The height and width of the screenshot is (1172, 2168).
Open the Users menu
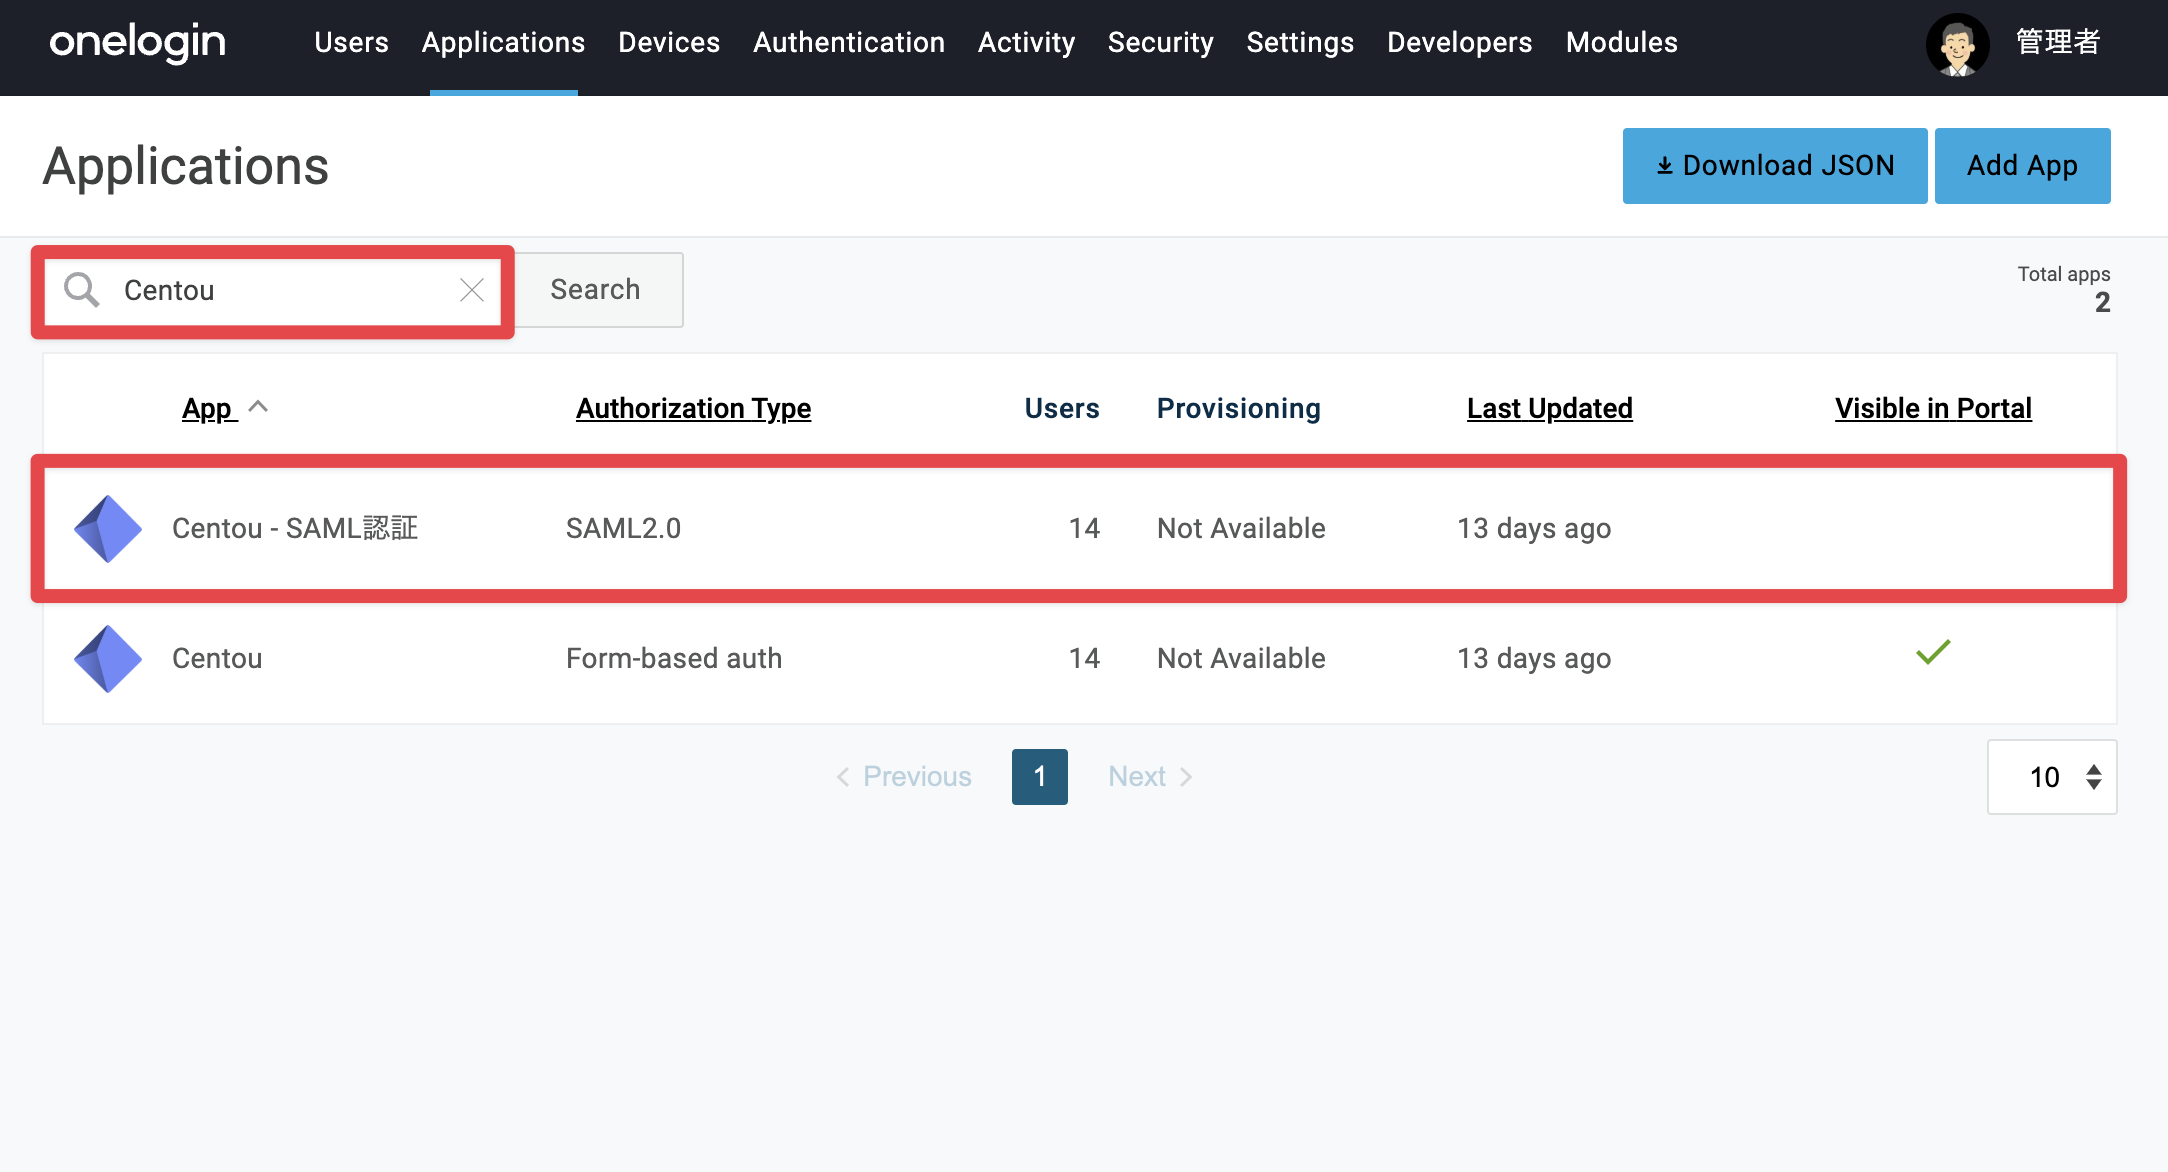[351, 42]
